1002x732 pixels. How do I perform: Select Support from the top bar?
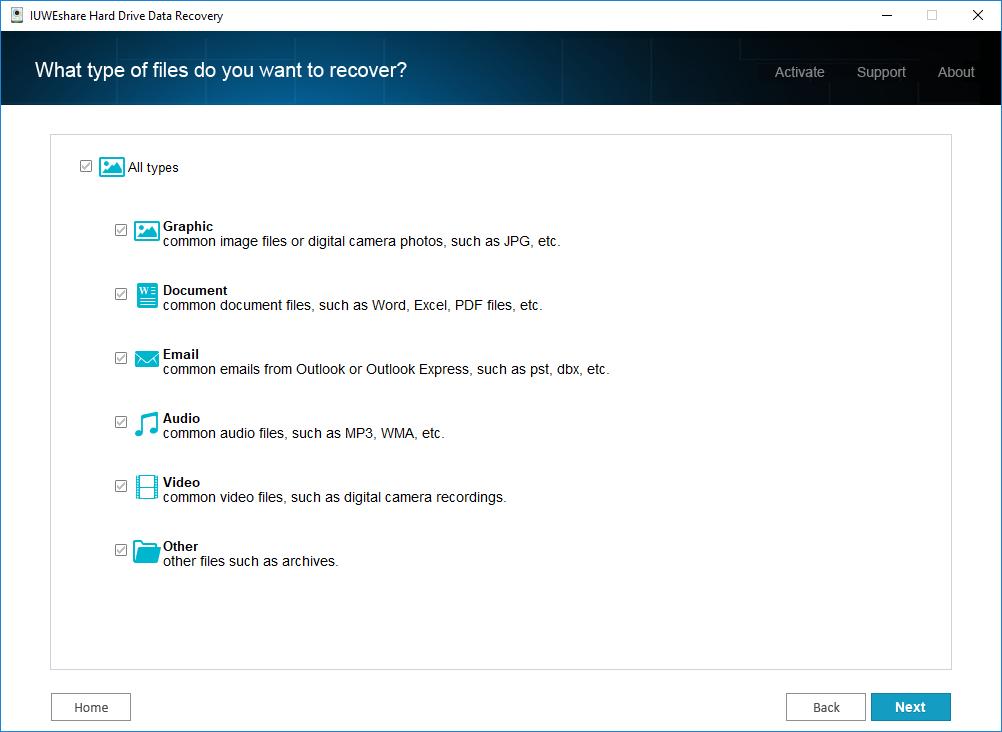881,72
